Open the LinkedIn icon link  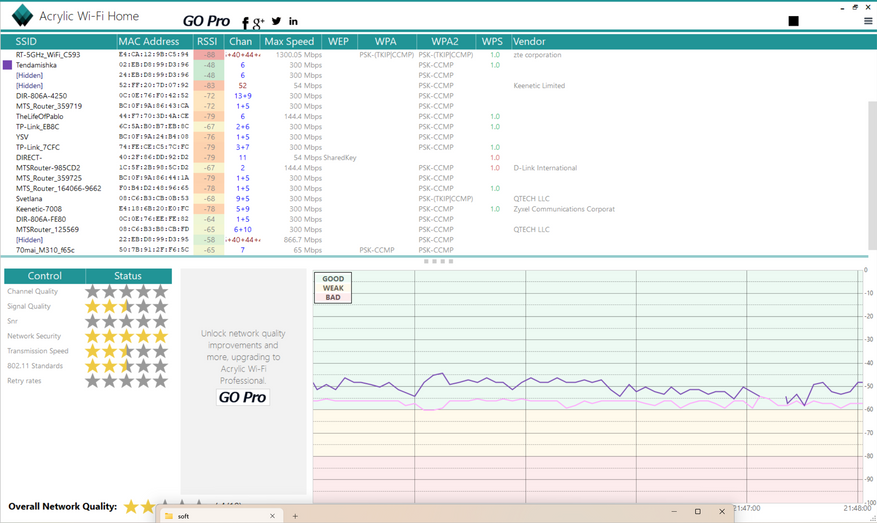(293, 21)
